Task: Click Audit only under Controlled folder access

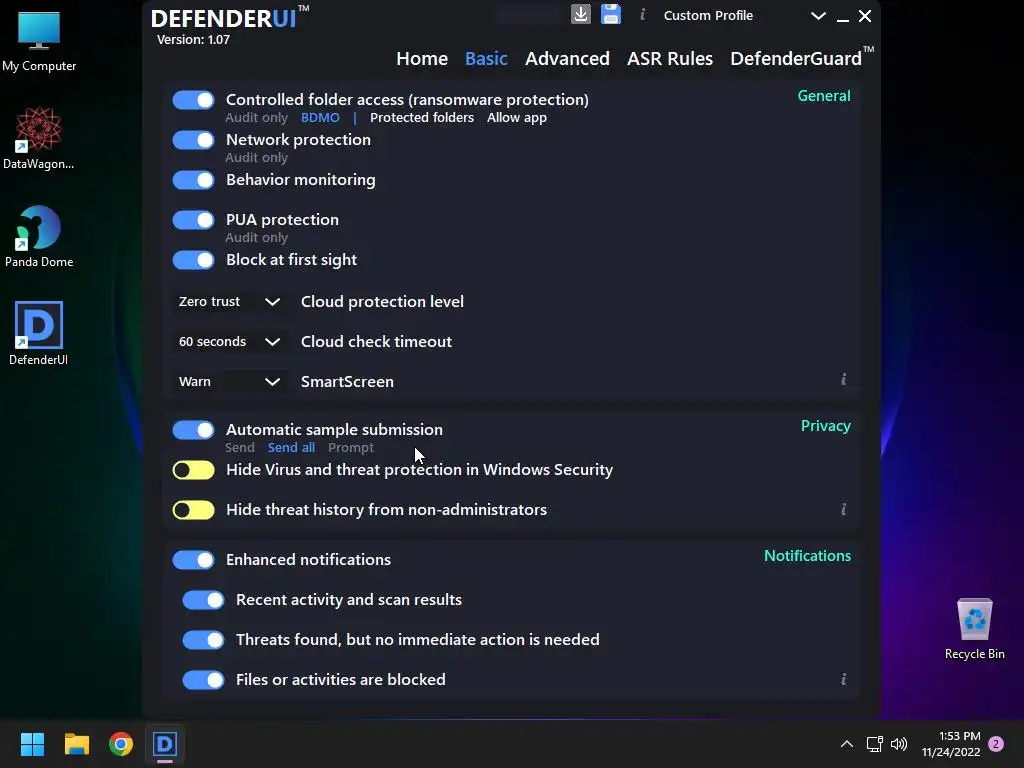Action: click(256, 118)
